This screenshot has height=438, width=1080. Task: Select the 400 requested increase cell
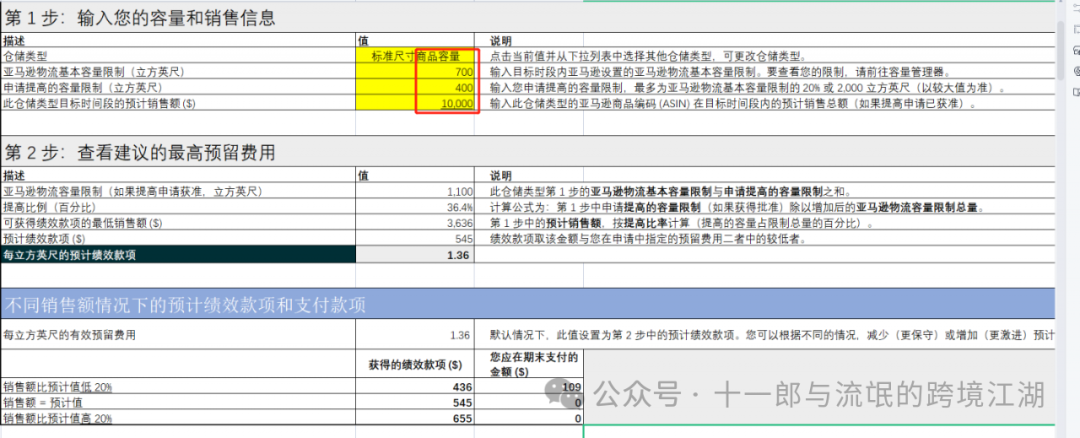pyautogui.click(x=415, y=87)
